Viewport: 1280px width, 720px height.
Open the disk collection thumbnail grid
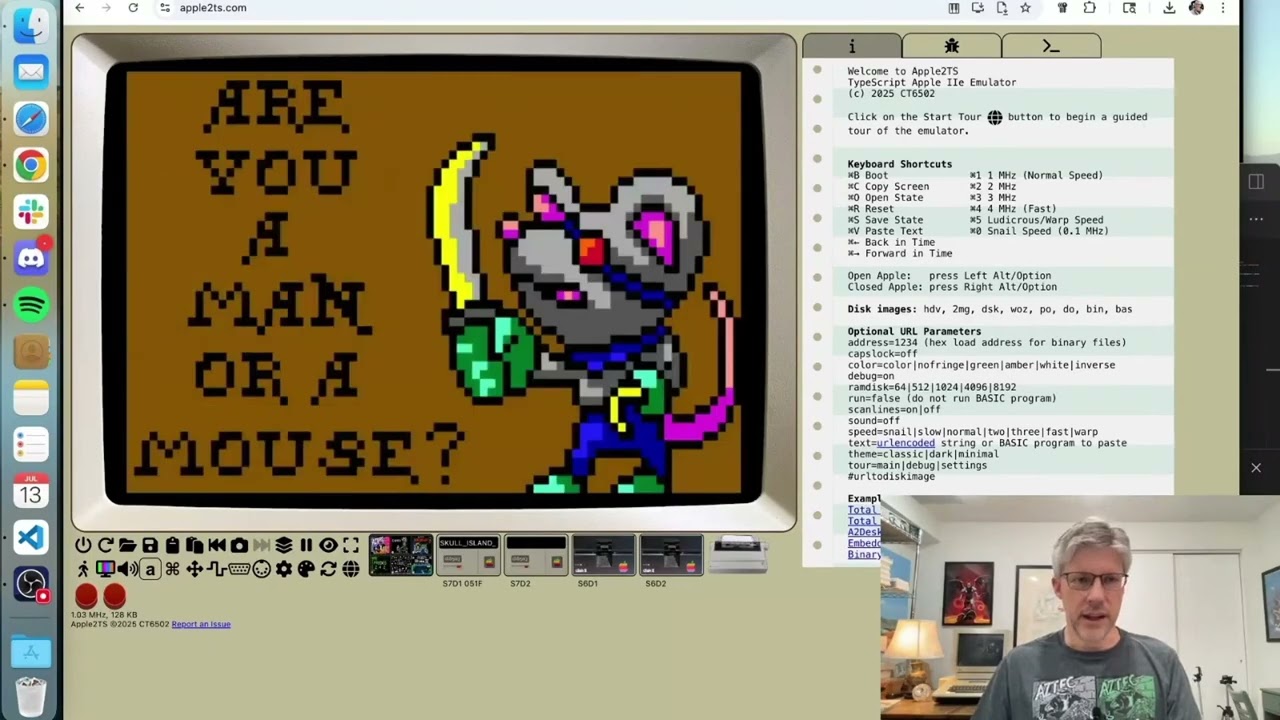coord(401,556)
